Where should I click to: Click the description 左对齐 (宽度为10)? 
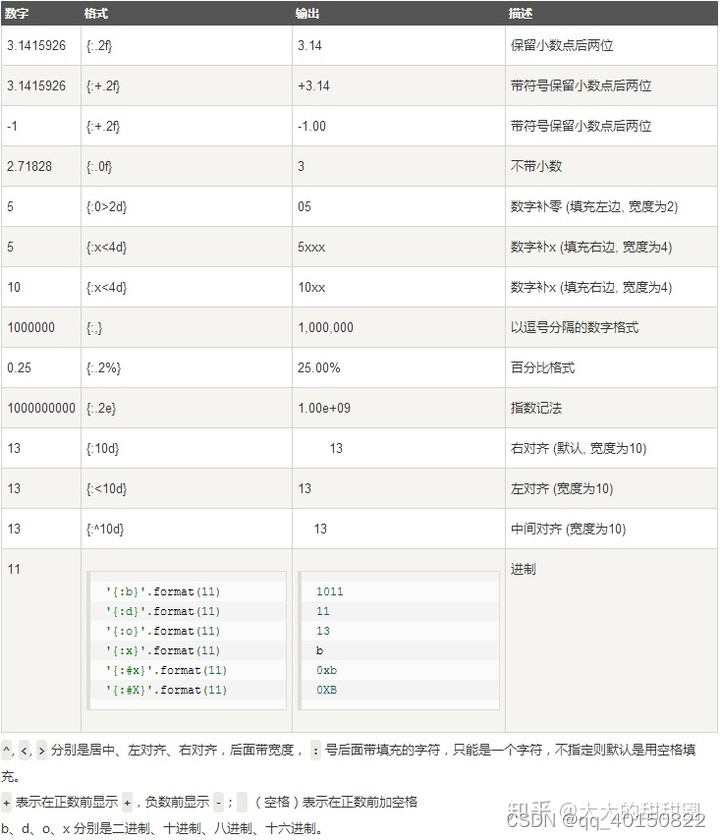(x=561, y=489)
